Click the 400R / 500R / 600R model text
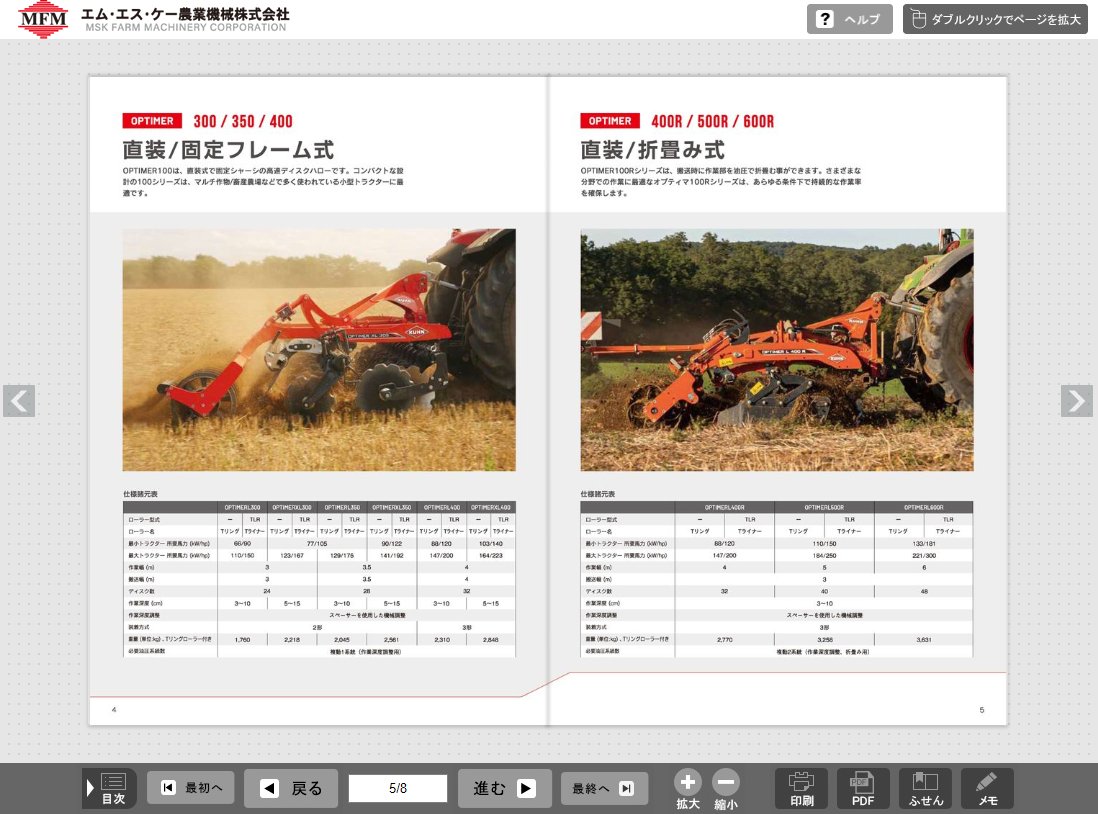1098x814 pixels. tap(713, 121)
